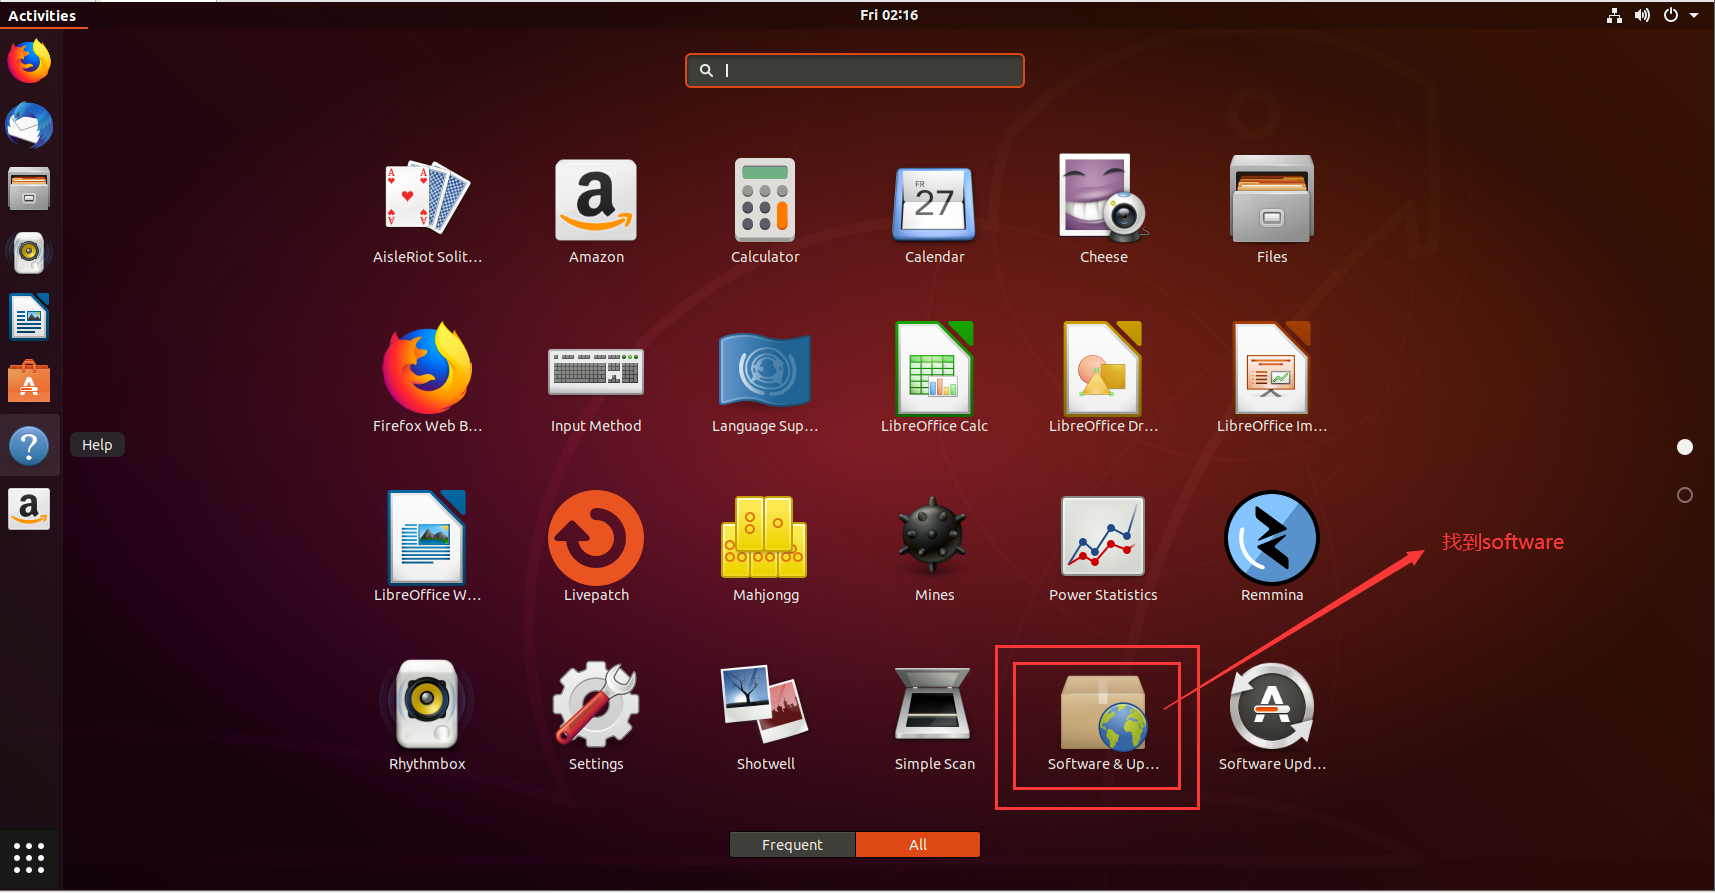Open Settings app
This screenshot has width=1715, height=893.
596,717
